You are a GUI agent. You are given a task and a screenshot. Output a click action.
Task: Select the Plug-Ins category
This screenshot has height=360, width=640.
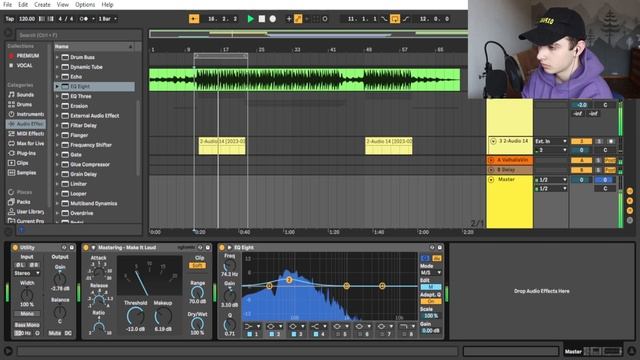pos(27,153)
